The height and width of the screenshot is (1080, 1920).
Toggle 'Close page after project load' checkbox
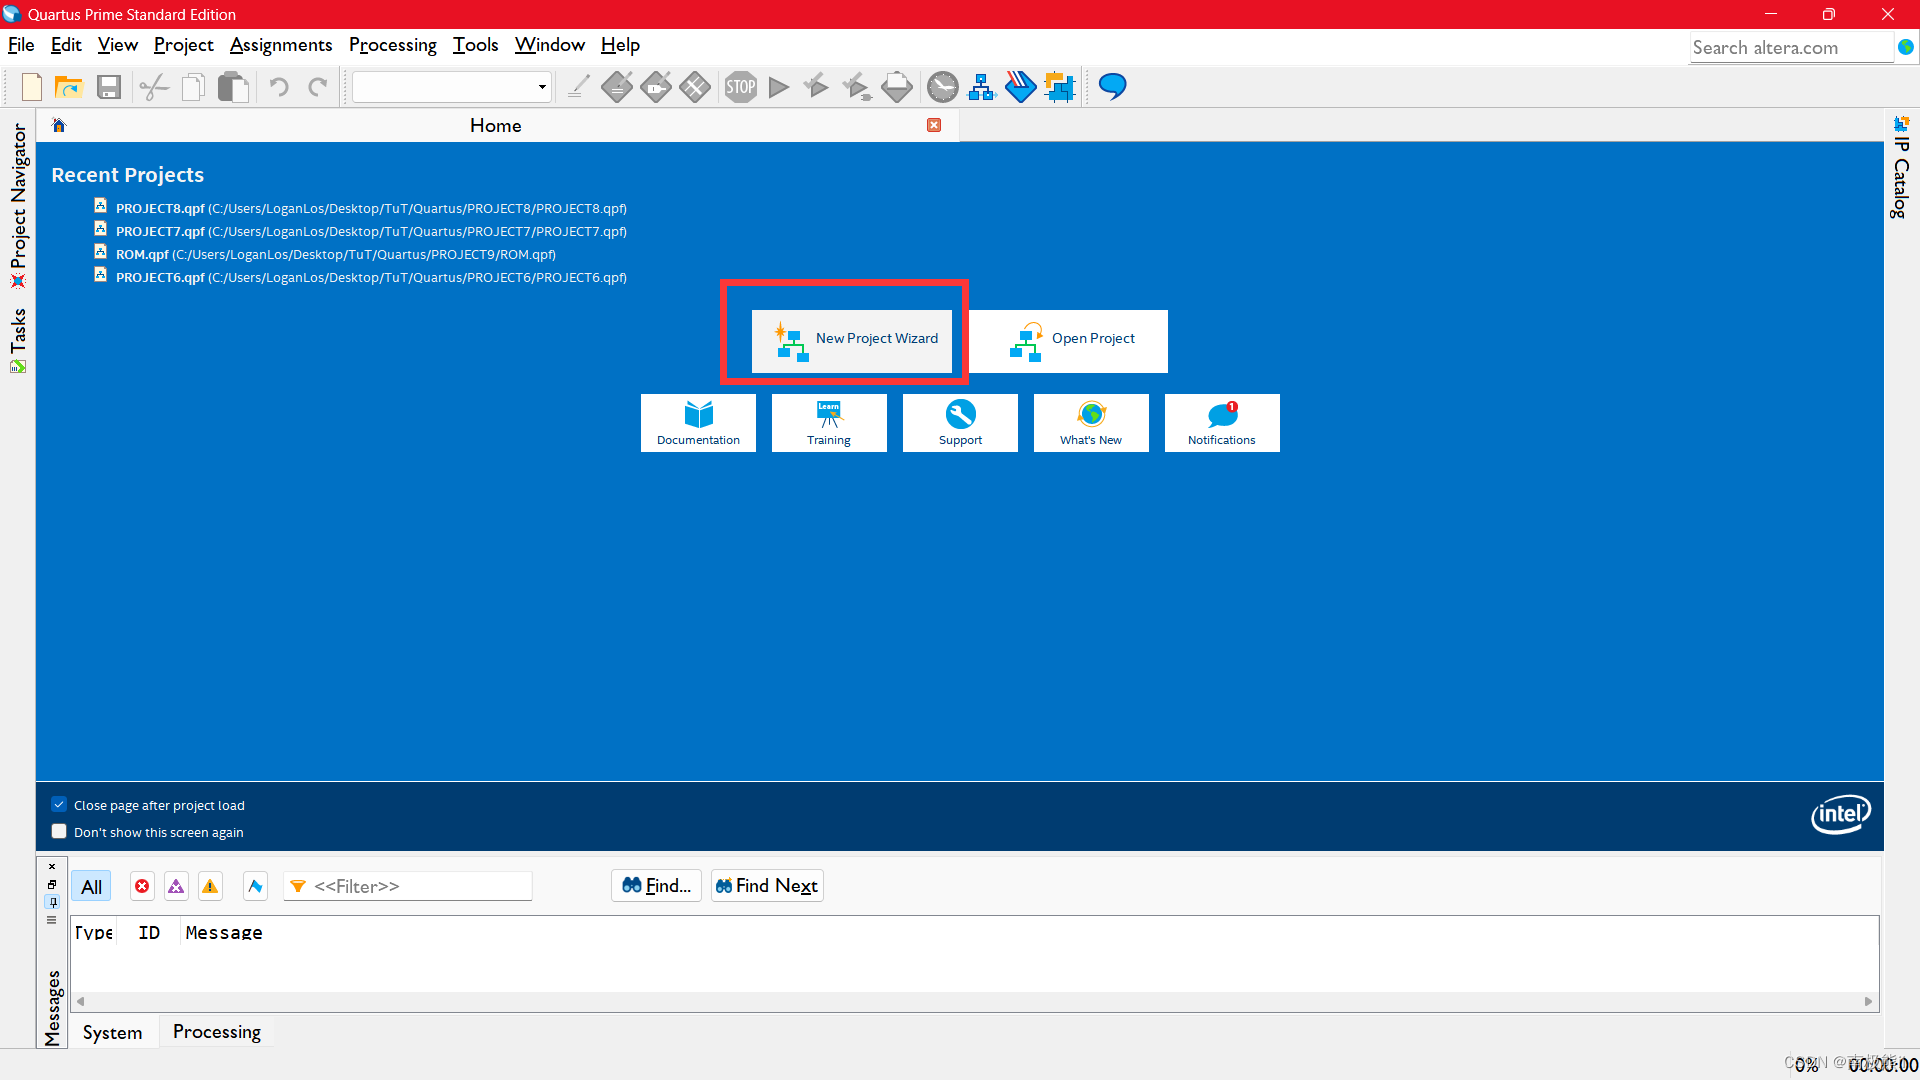pyautogui.click(x=59, y=805)
